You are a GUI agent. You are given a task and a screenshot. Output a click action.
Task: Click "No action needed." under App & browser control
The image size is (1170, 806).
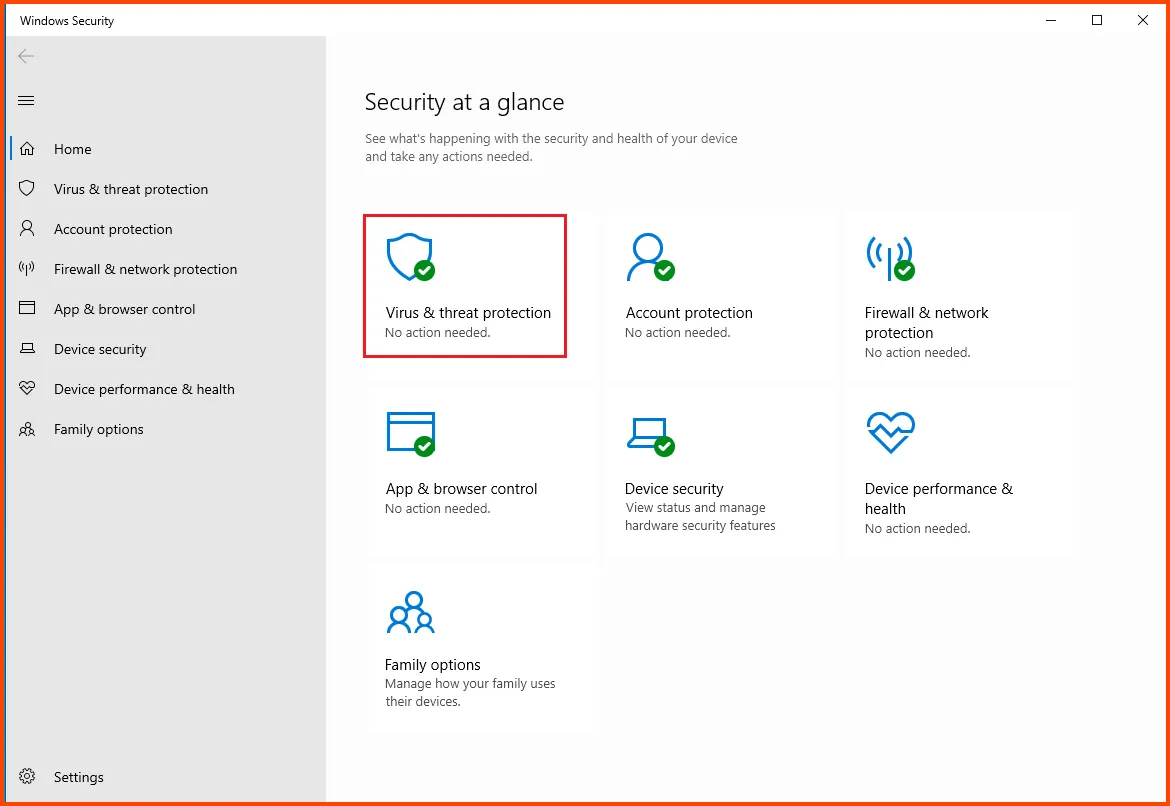click(437, 509)
